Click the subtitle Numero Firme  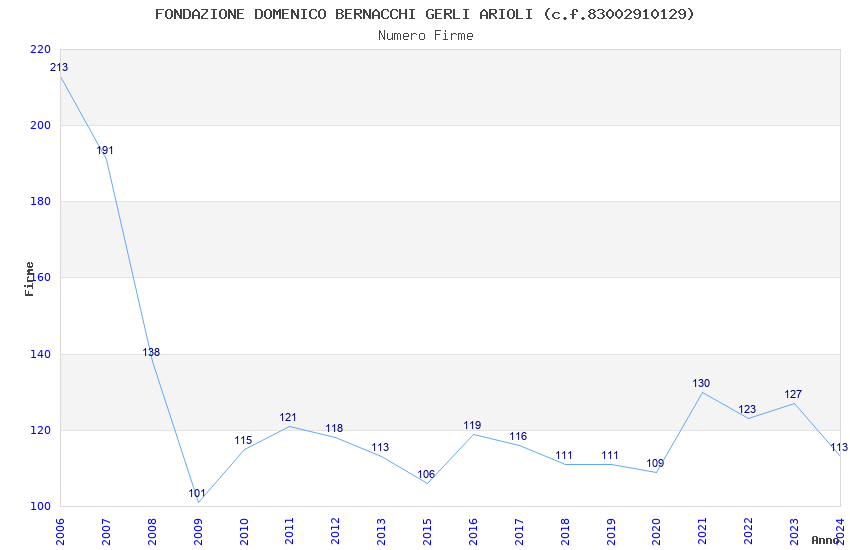tap(426, 36)
